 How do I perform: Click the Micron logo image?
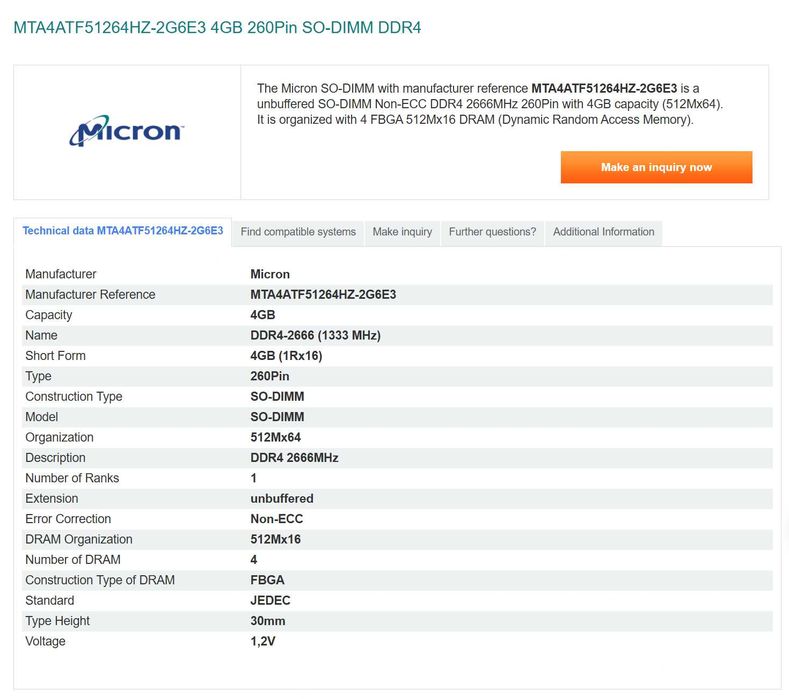127,131
